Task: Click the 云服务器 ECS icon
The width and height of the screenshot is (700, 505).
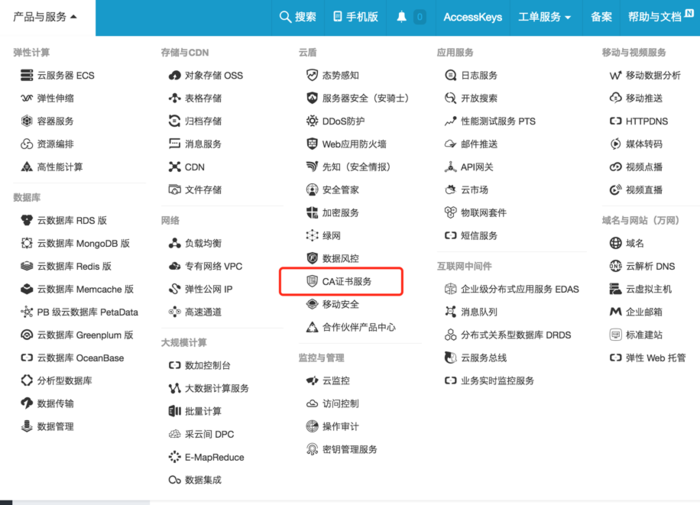Action: click(x=27, y=75)
